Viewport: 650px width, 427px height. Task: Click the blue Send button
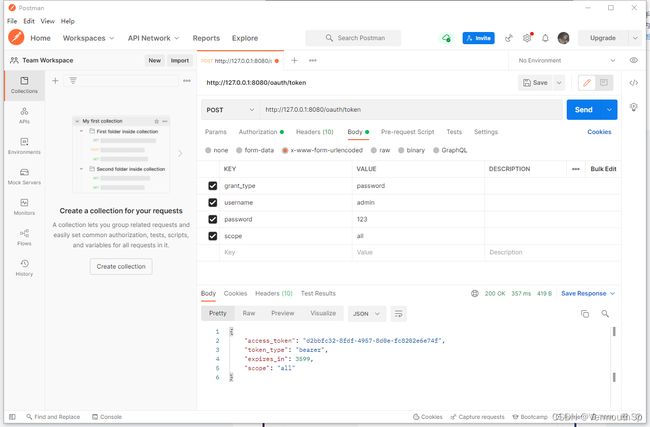pos(584,110)
